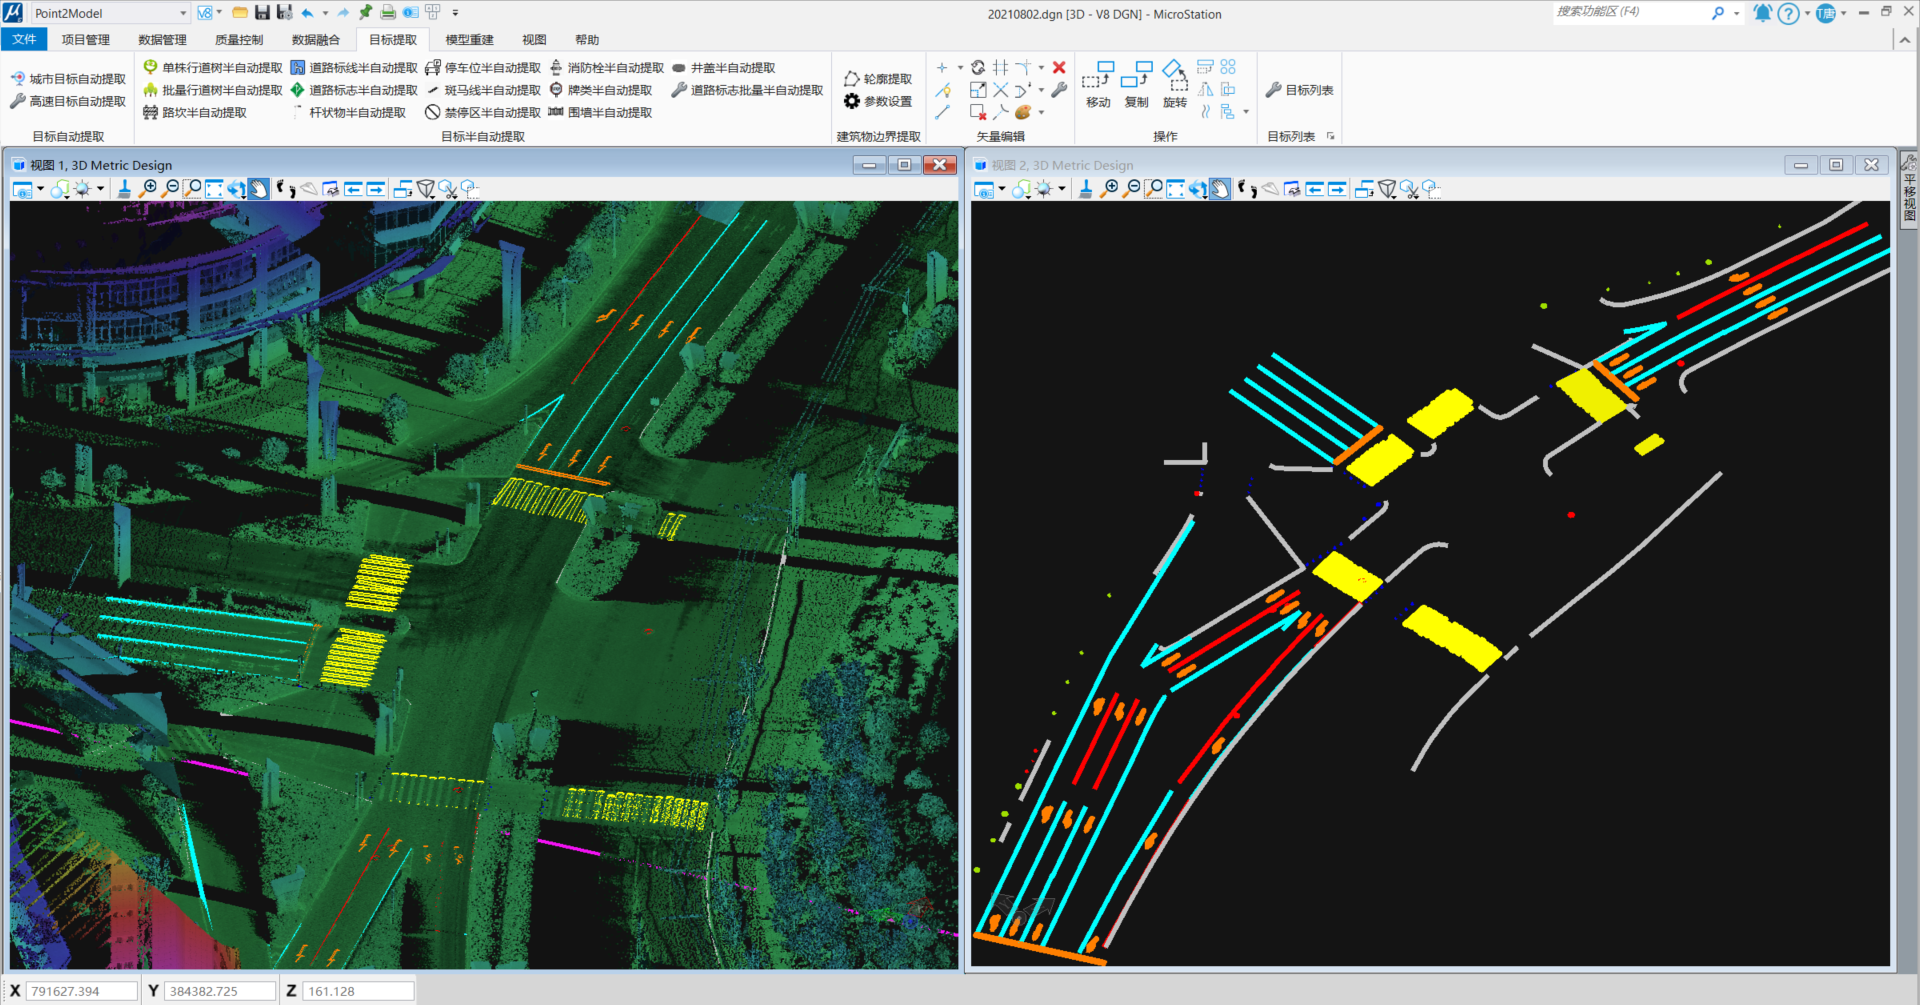The image size is (1920, 1005).
Task: Open the 文件 file menu
Action: pos(24,40)
